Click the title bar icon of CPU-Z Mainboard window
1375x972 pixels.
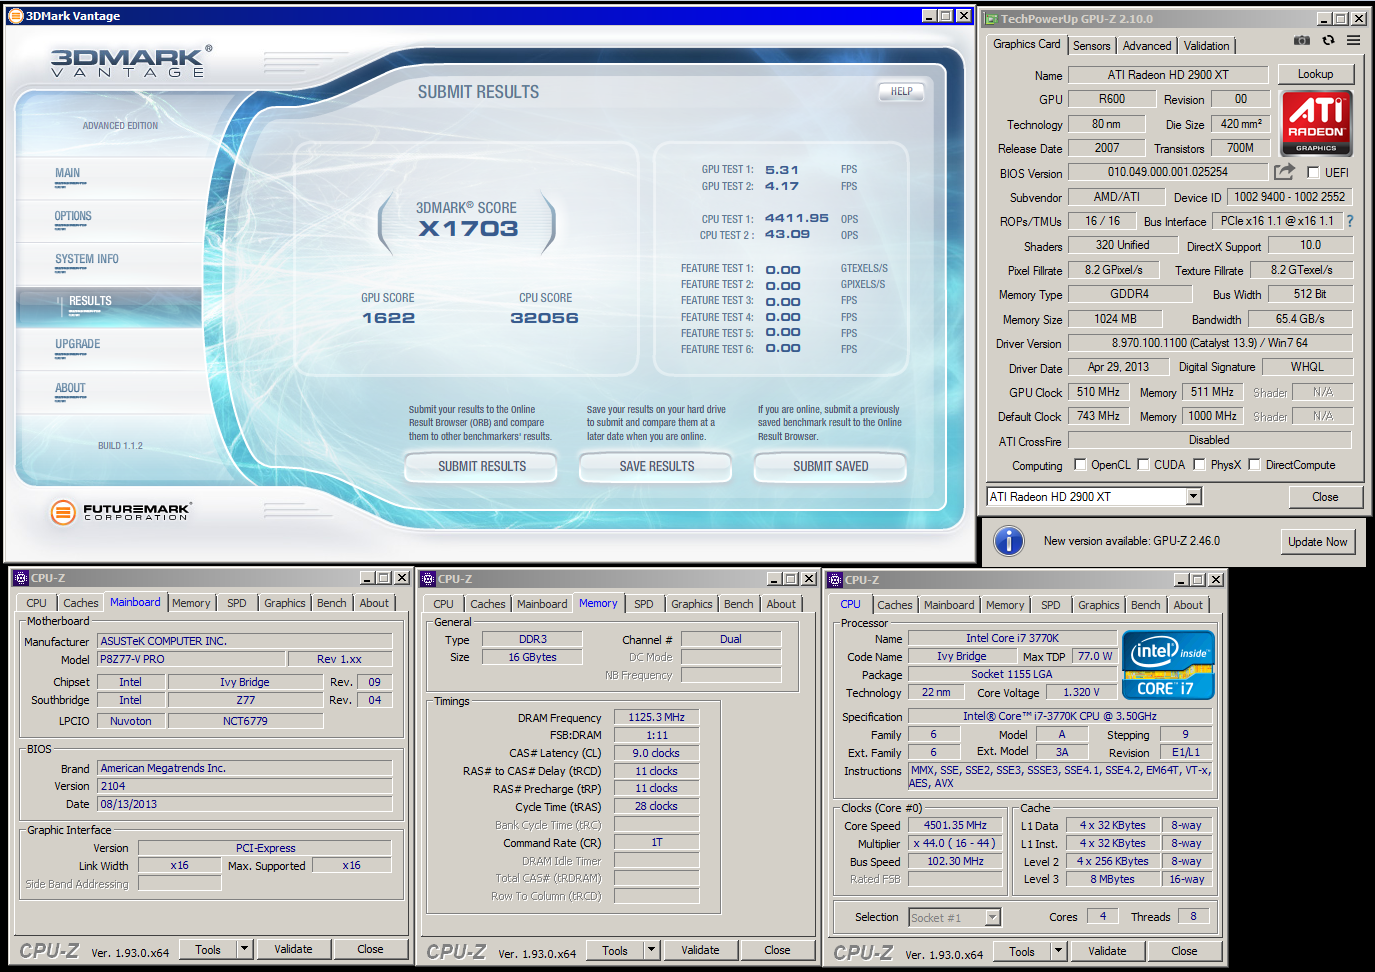(x=21, y=578)
